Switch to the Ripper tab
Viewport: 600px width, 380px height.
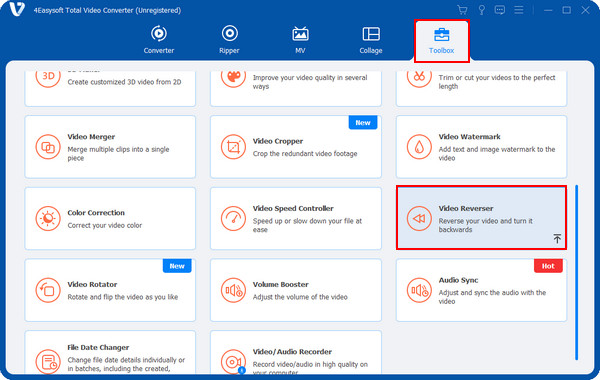tap(230, 40)
